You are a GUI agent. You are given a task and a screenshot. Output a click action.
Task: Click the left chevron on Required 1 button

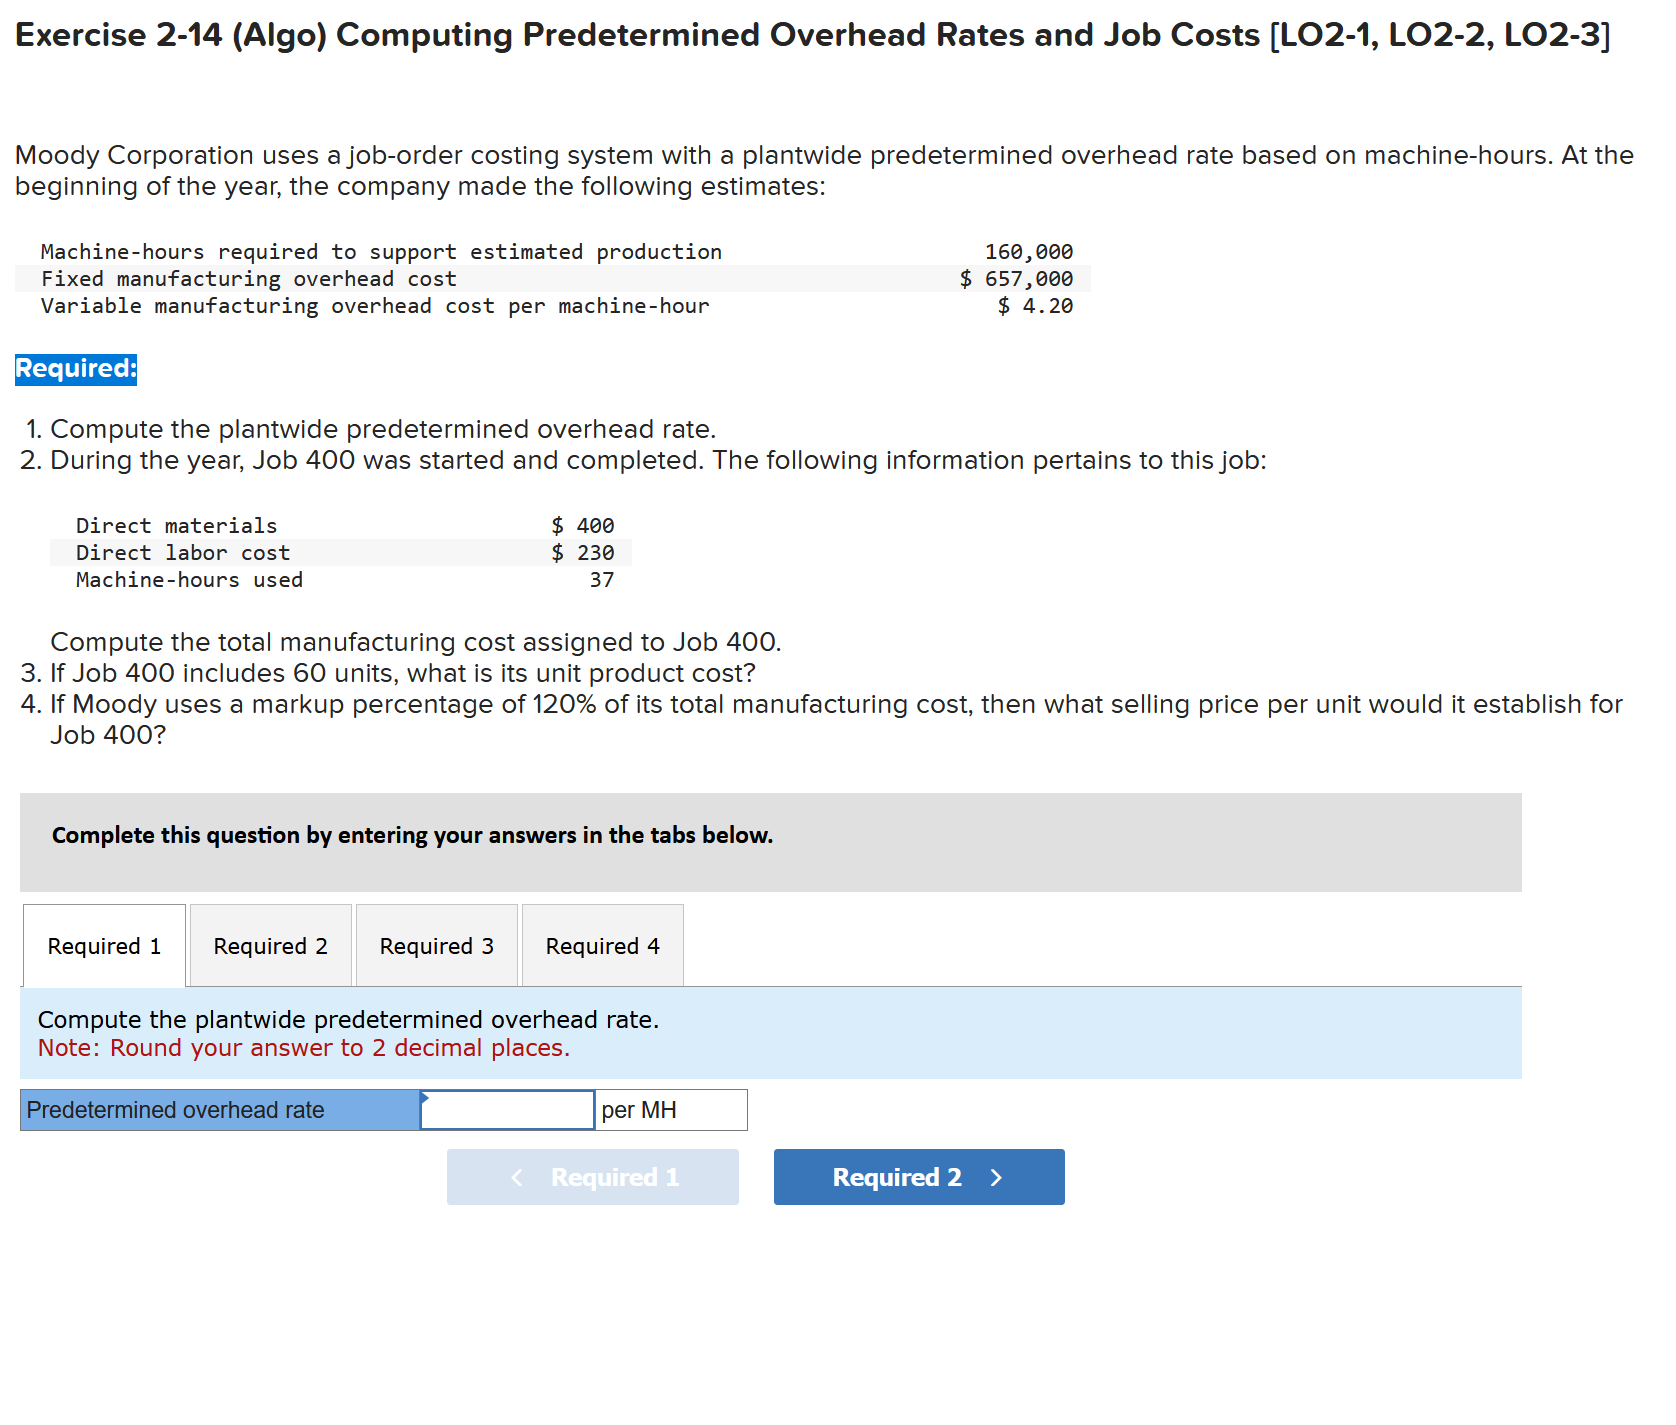coord(517,1177)
